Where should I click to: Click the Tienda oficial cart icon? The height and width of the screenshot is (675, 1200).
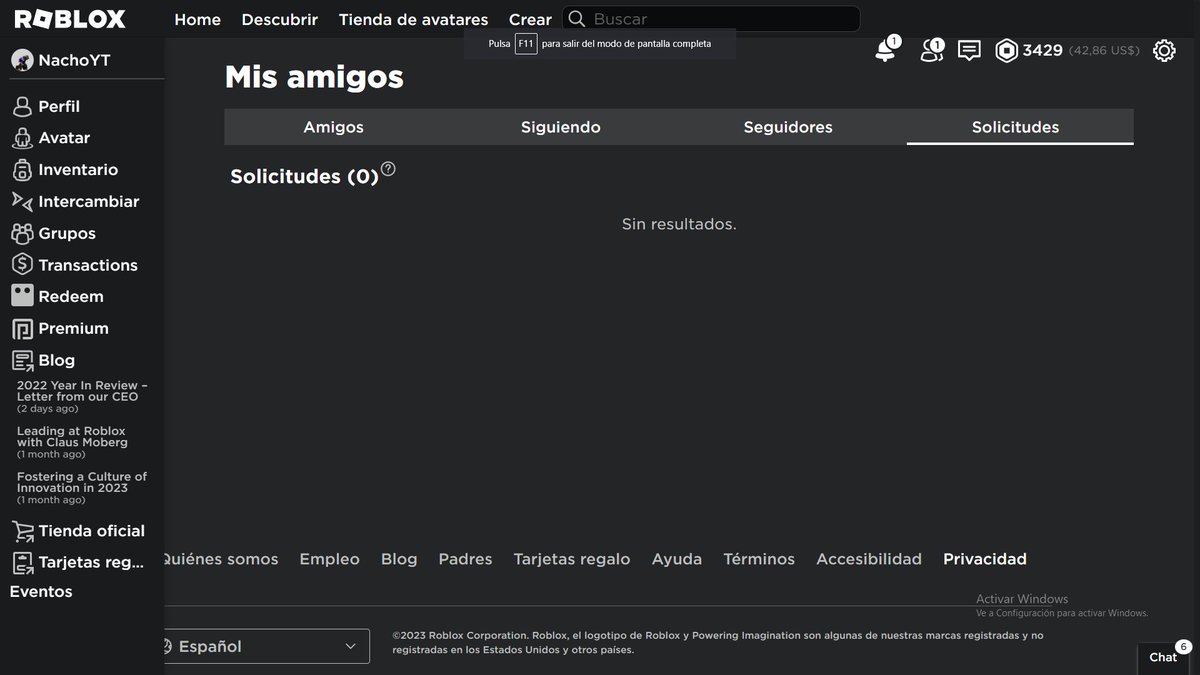(x=22, y=531)
